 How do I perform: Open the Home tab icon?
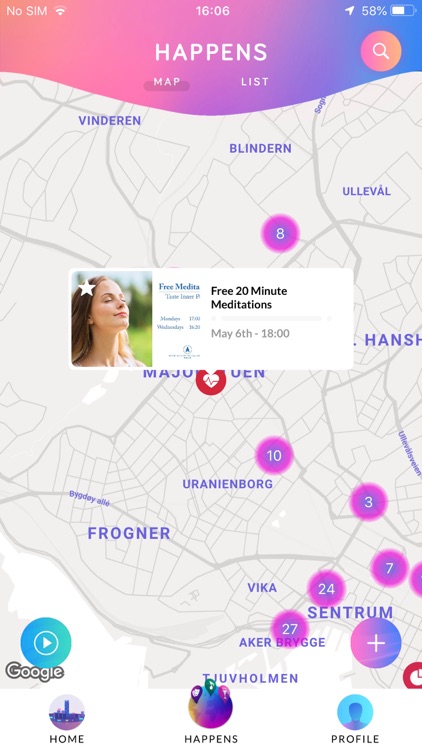[x=67, y=712]
